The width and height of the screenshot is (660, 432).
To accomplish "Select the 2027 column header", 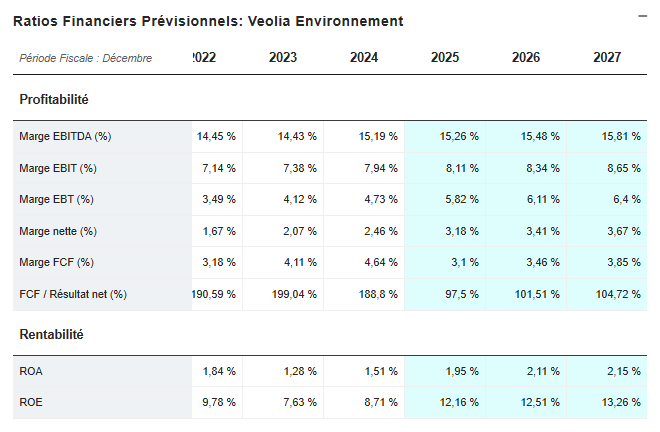I will [606, 58].
